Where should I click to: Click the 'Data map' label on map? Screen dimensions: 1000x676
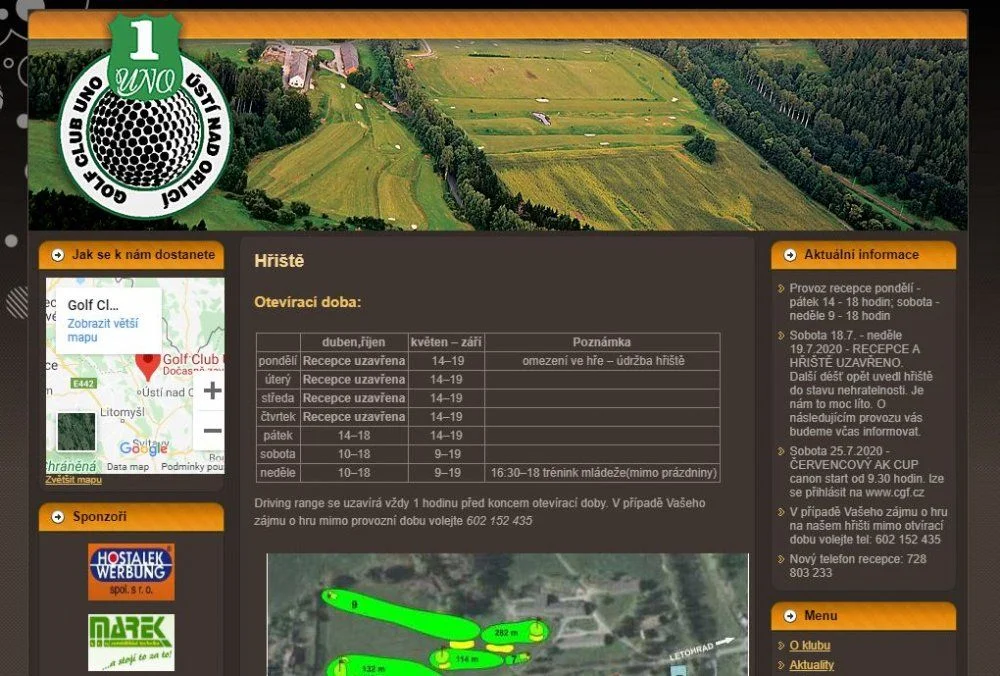pyautogui.click(x=128, y=467)
